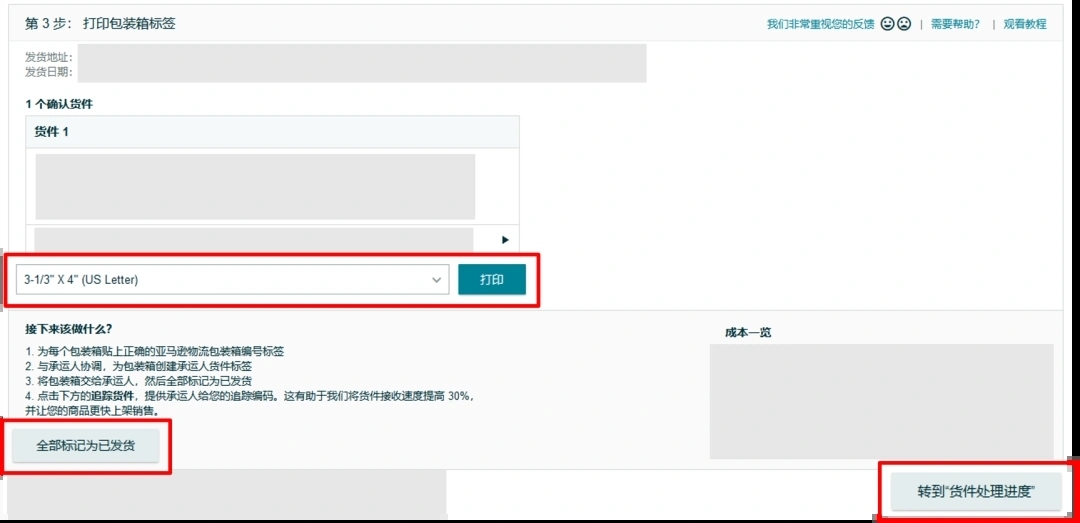Screen dimensions: 1080x523
Task: Open the 我们非常重视您的反馈 link
Action: tap(820, 24)
